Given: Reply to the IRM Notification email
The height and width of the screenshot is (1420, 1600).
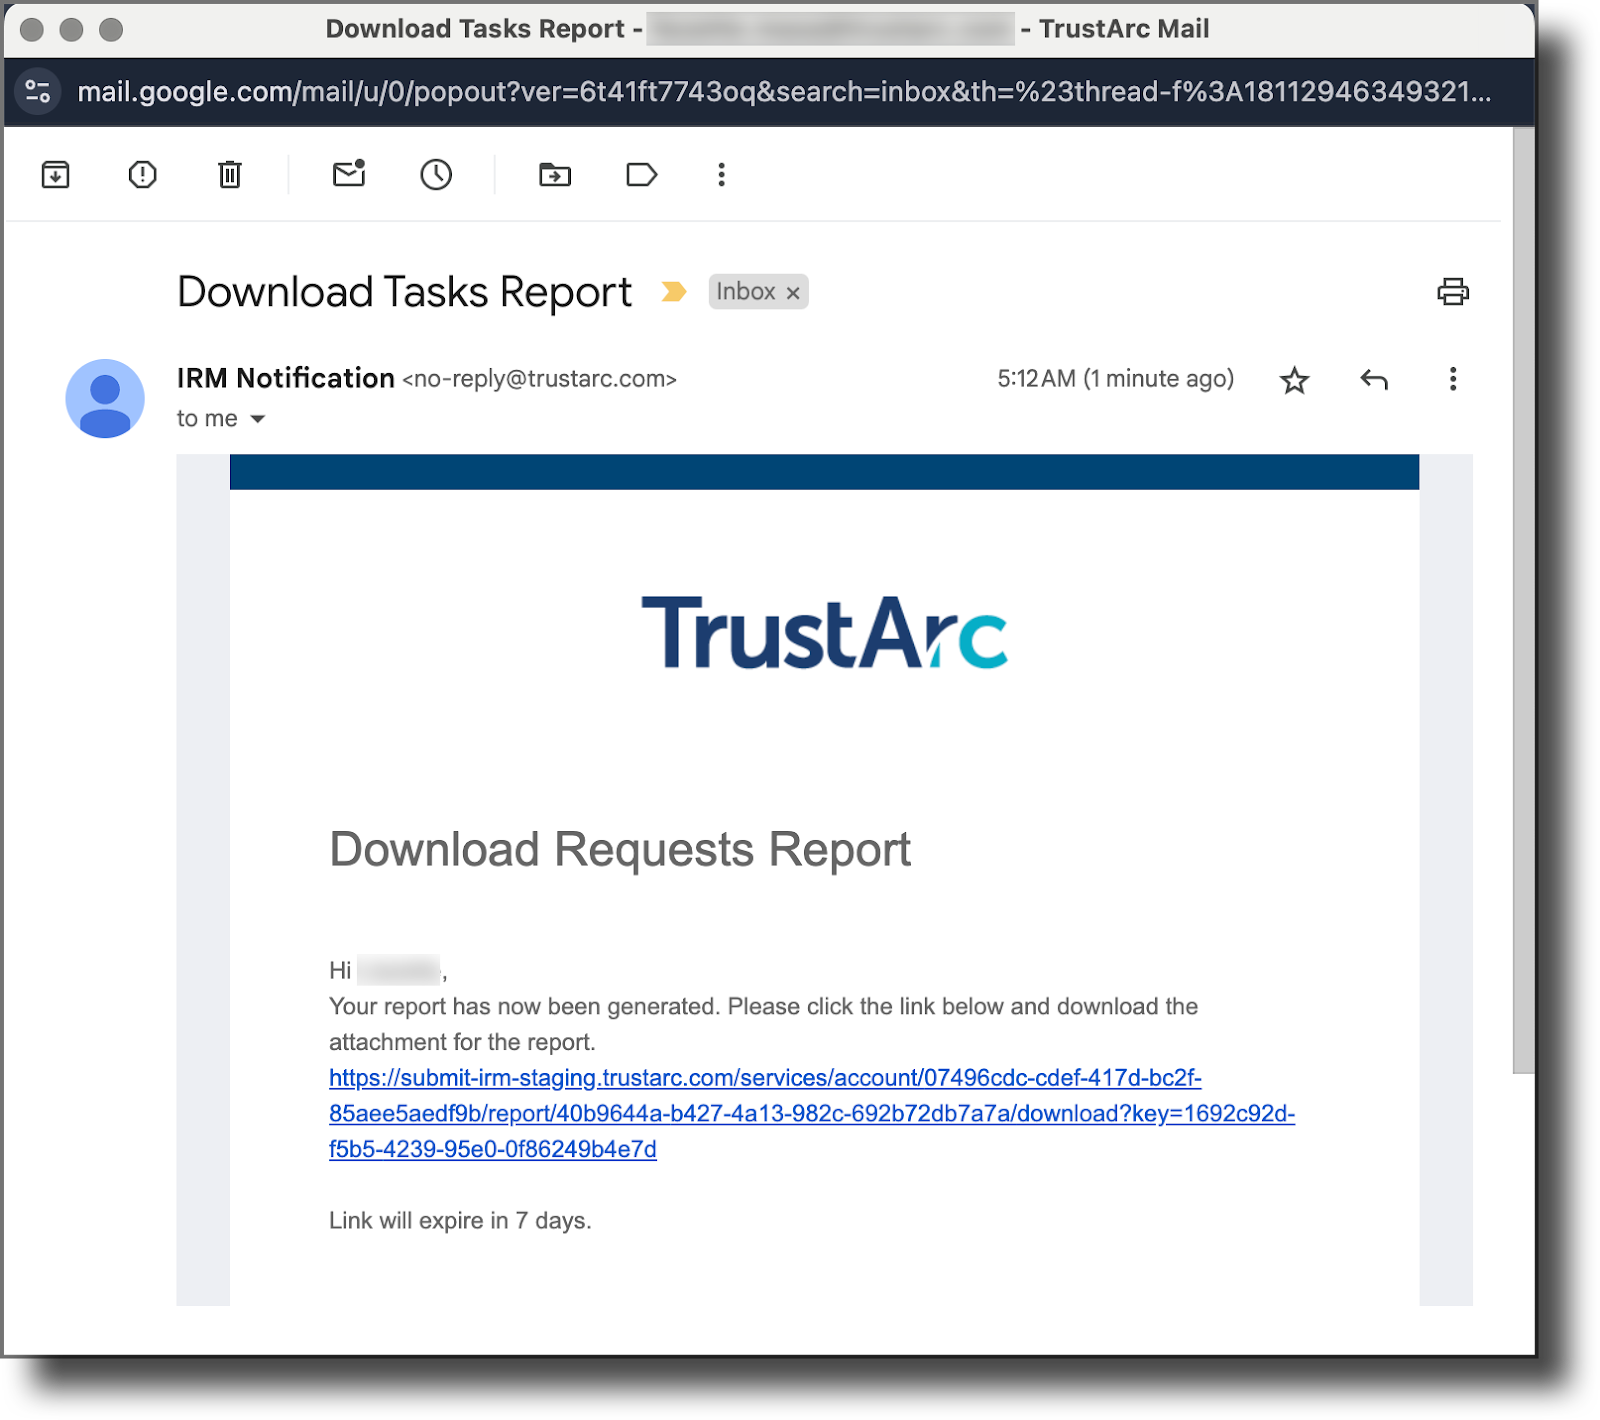Looking at the screenshot, I should tap(1373, 380).
